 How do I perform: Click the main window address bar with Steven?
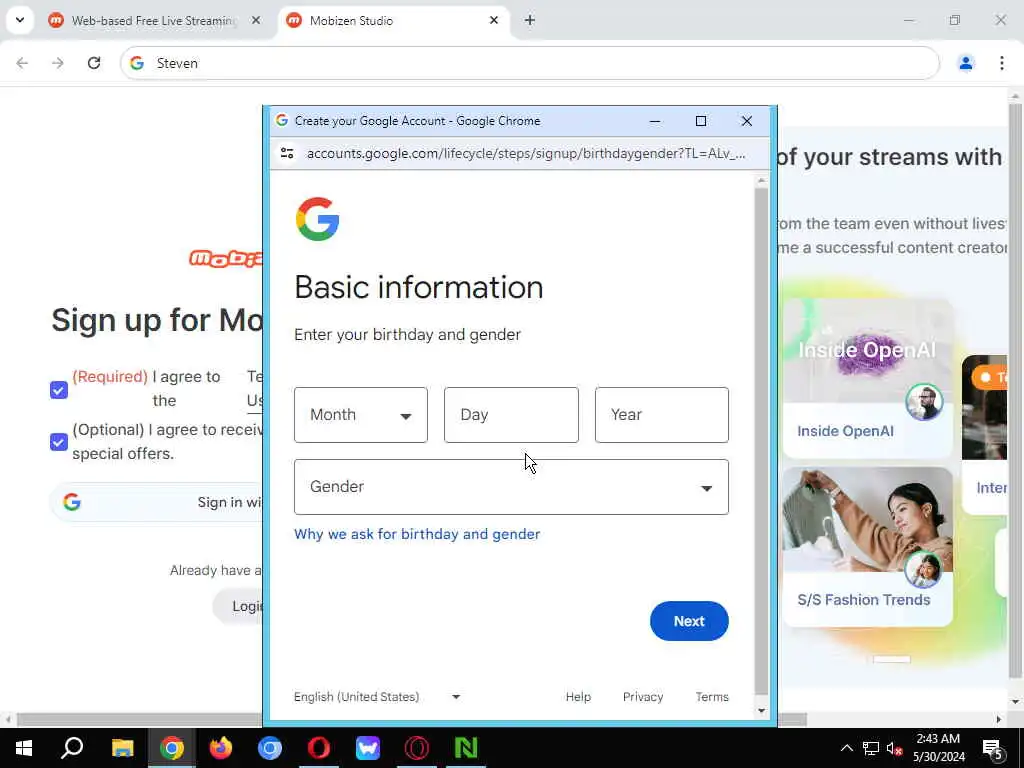[530, 63]
